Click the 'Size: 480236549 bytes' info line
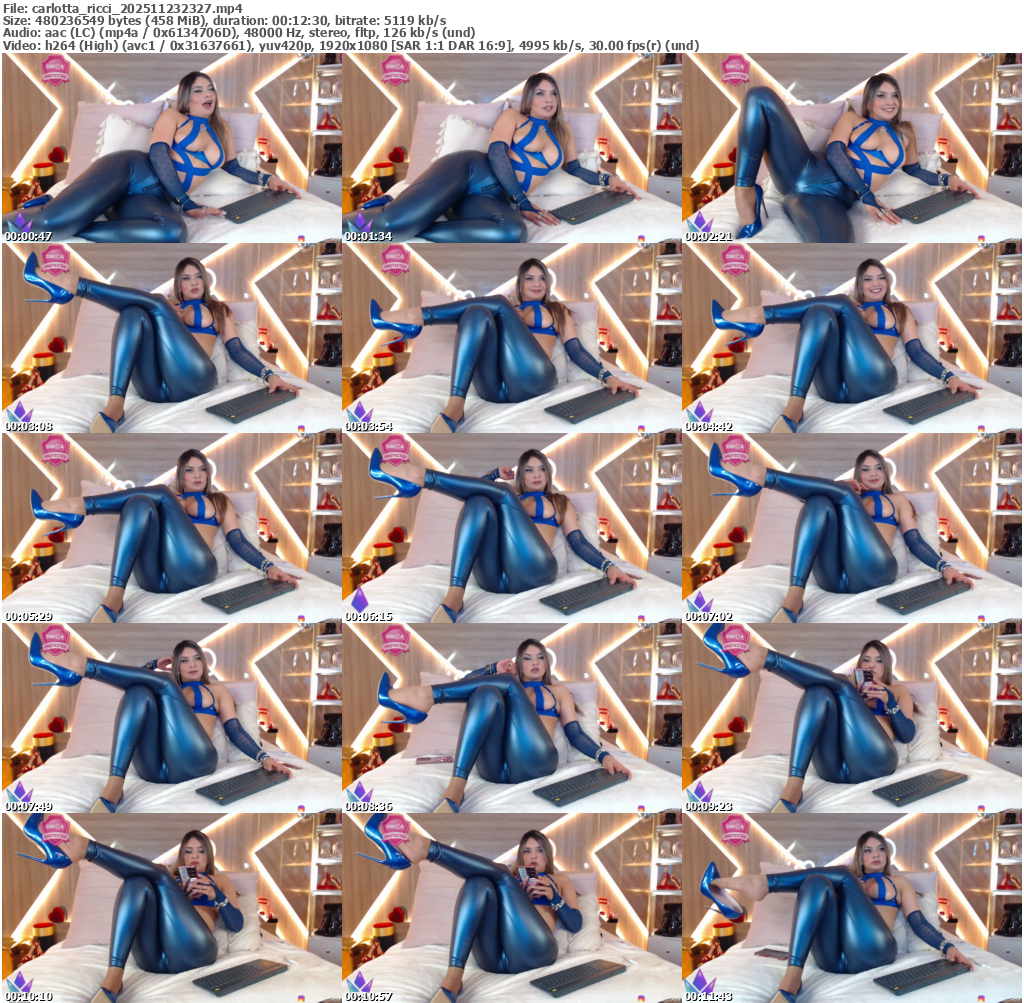This screenshot has width=1024, height=1003. click(225, 21)
